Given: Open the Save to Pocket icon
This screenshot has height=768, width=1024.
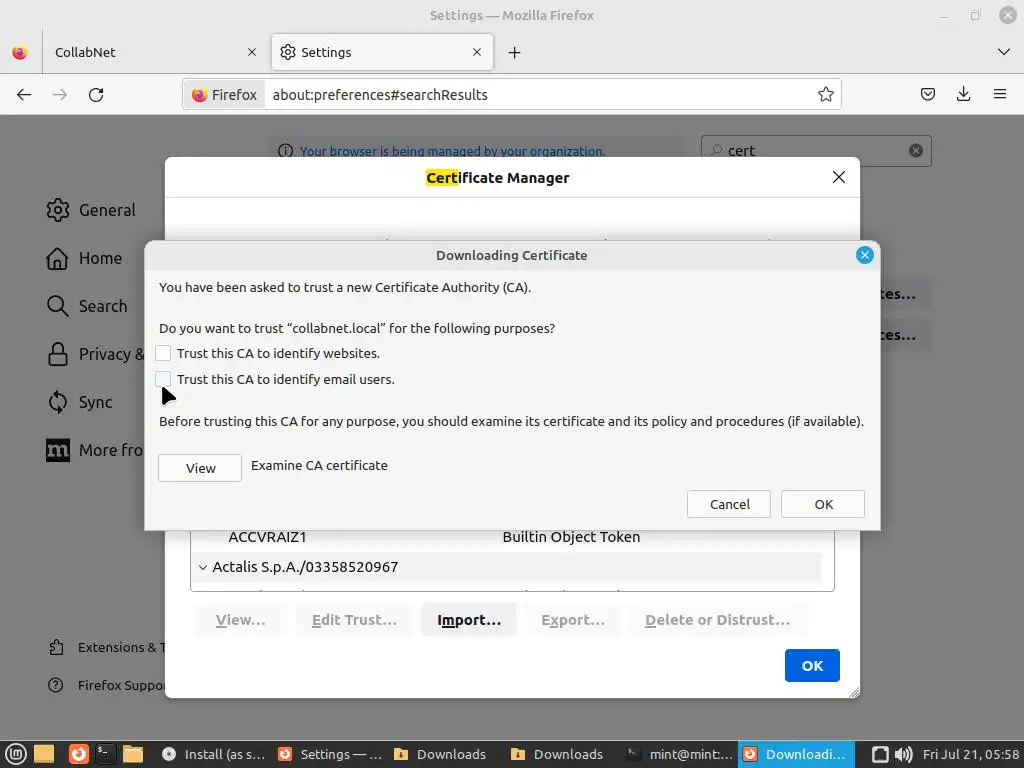Looking at the screenshot, I should pos(927,95).
